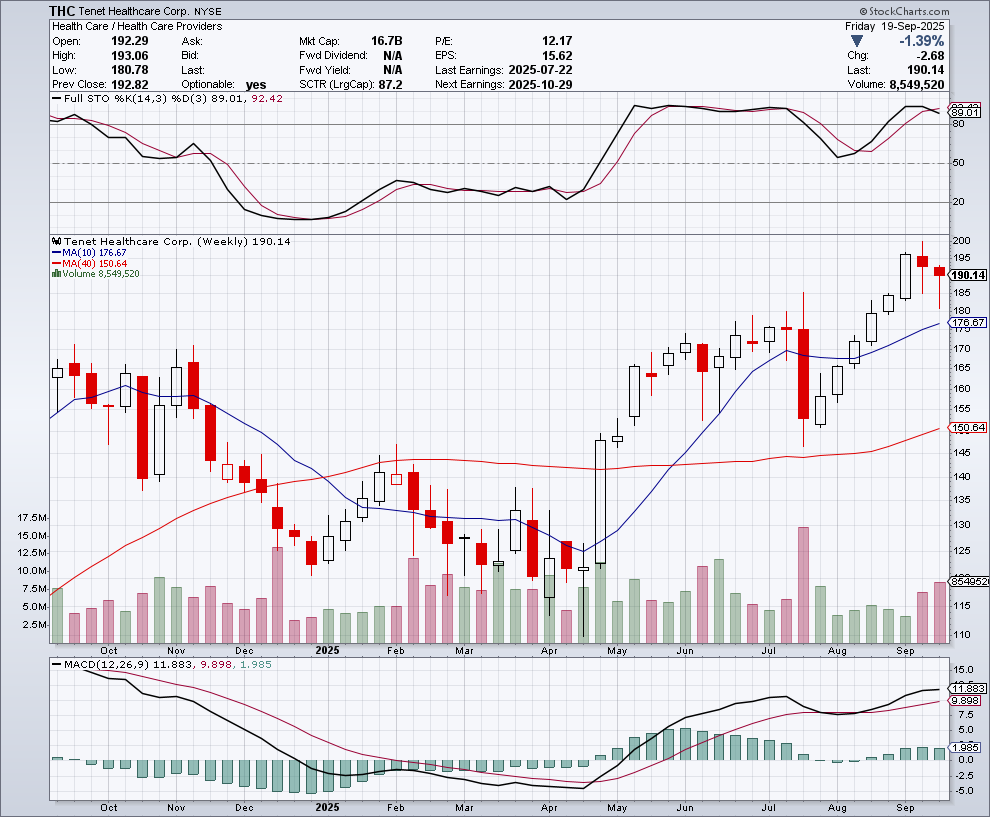Click the volume bars icon in price legend

(57, 273)
